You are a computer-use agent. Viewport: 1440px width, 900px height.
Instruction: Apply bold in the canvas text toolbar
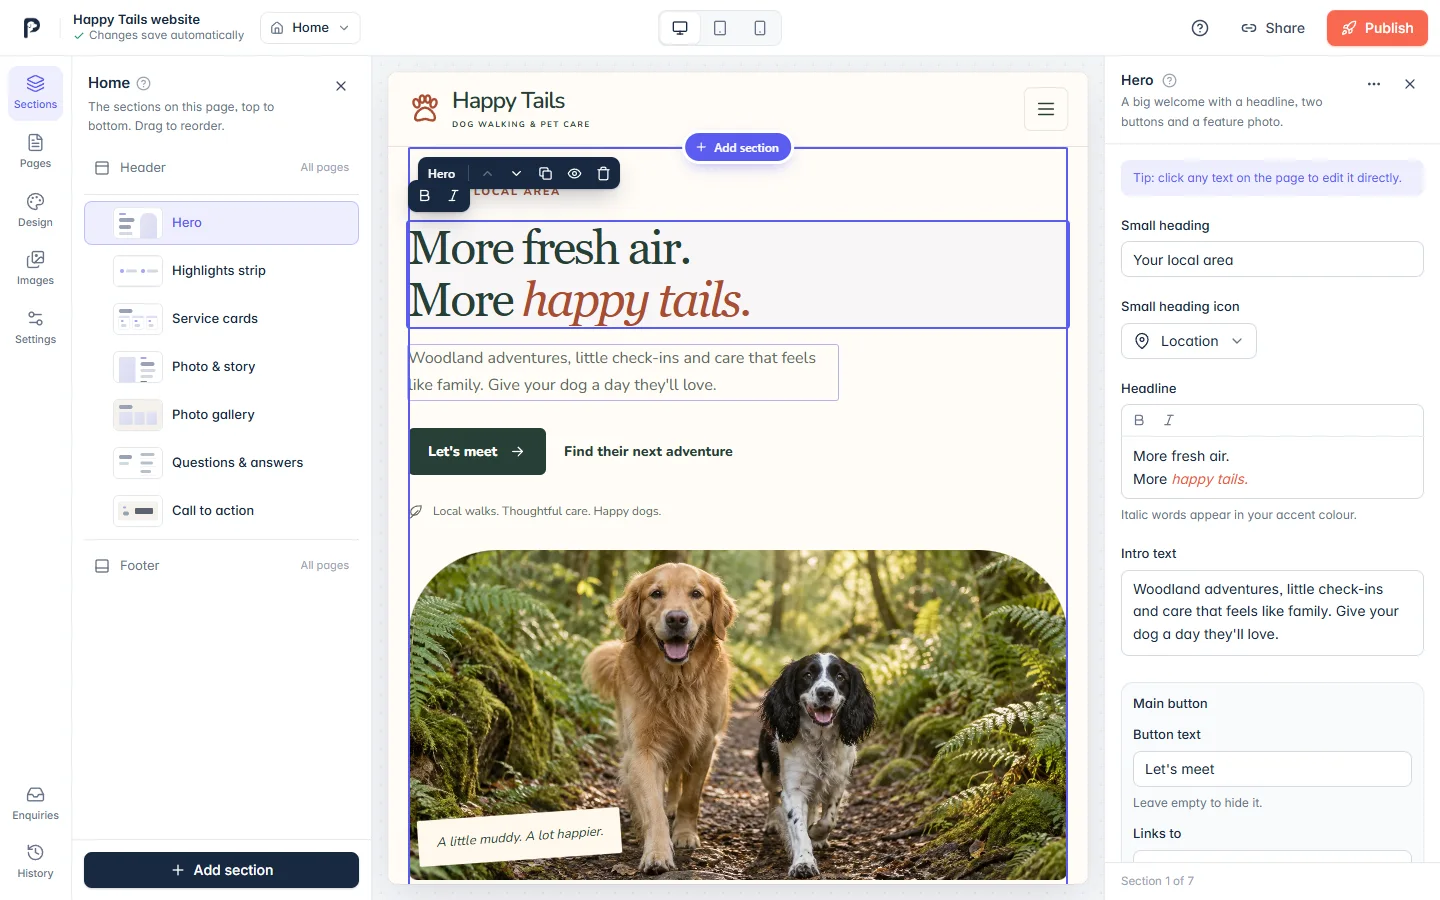[x=425, y=196]
